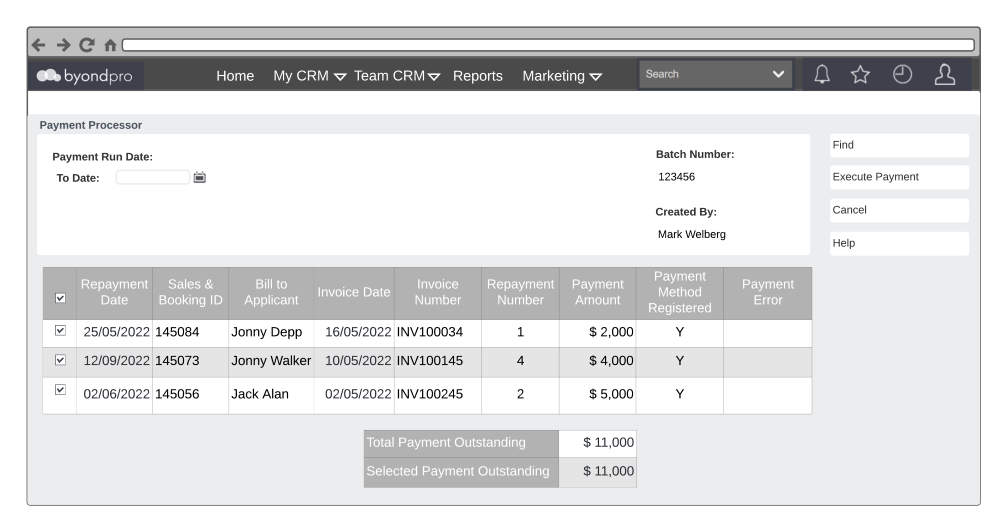The width and height of the screenshot is (1000, 525).
Task: Click the browser back arrow
Action: point(39,45)
